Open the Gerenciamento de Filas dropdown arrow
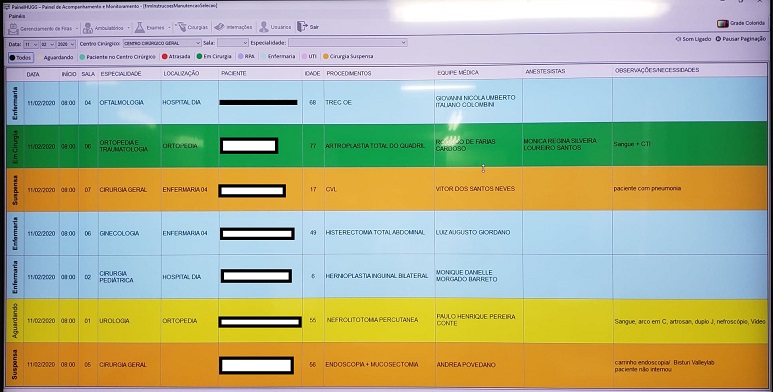The image size is (773, 392). coord(77,29)
